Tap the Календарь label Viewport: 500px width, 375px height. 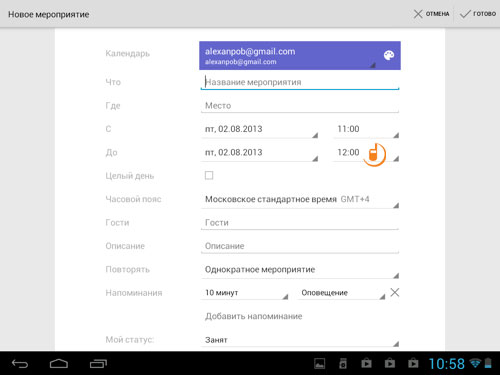(x=128, y=53)
